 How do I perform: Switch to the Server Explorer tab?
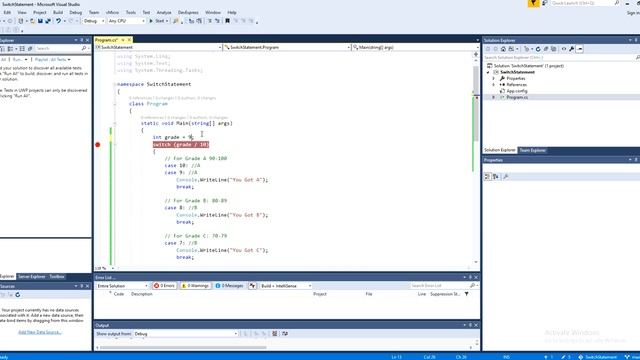click(31, 277)
